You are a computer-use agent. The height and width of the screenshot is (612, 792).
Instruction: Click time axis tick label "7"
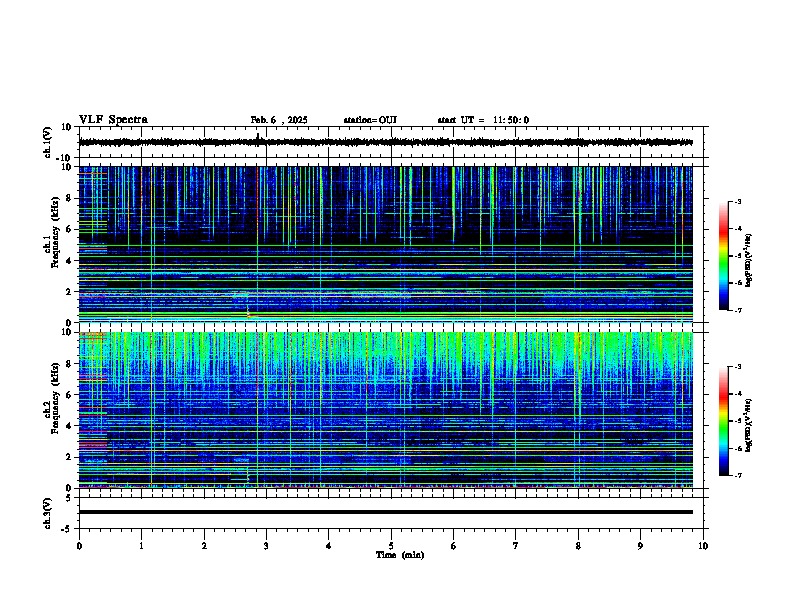point(516,546)
